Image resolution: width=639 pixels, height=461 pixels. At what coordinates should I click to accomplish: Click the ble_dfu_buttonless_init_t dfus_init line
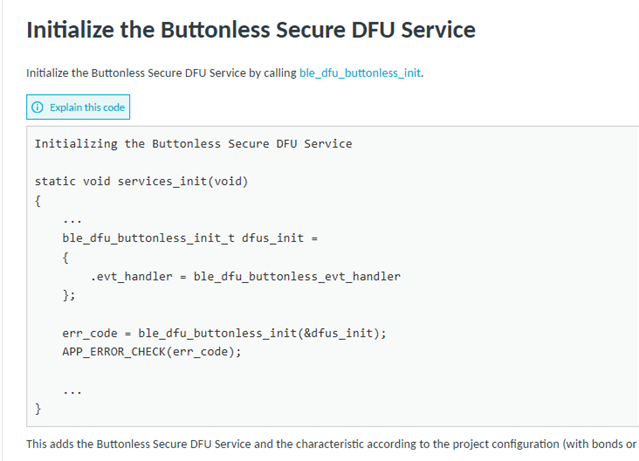(190, 238)
